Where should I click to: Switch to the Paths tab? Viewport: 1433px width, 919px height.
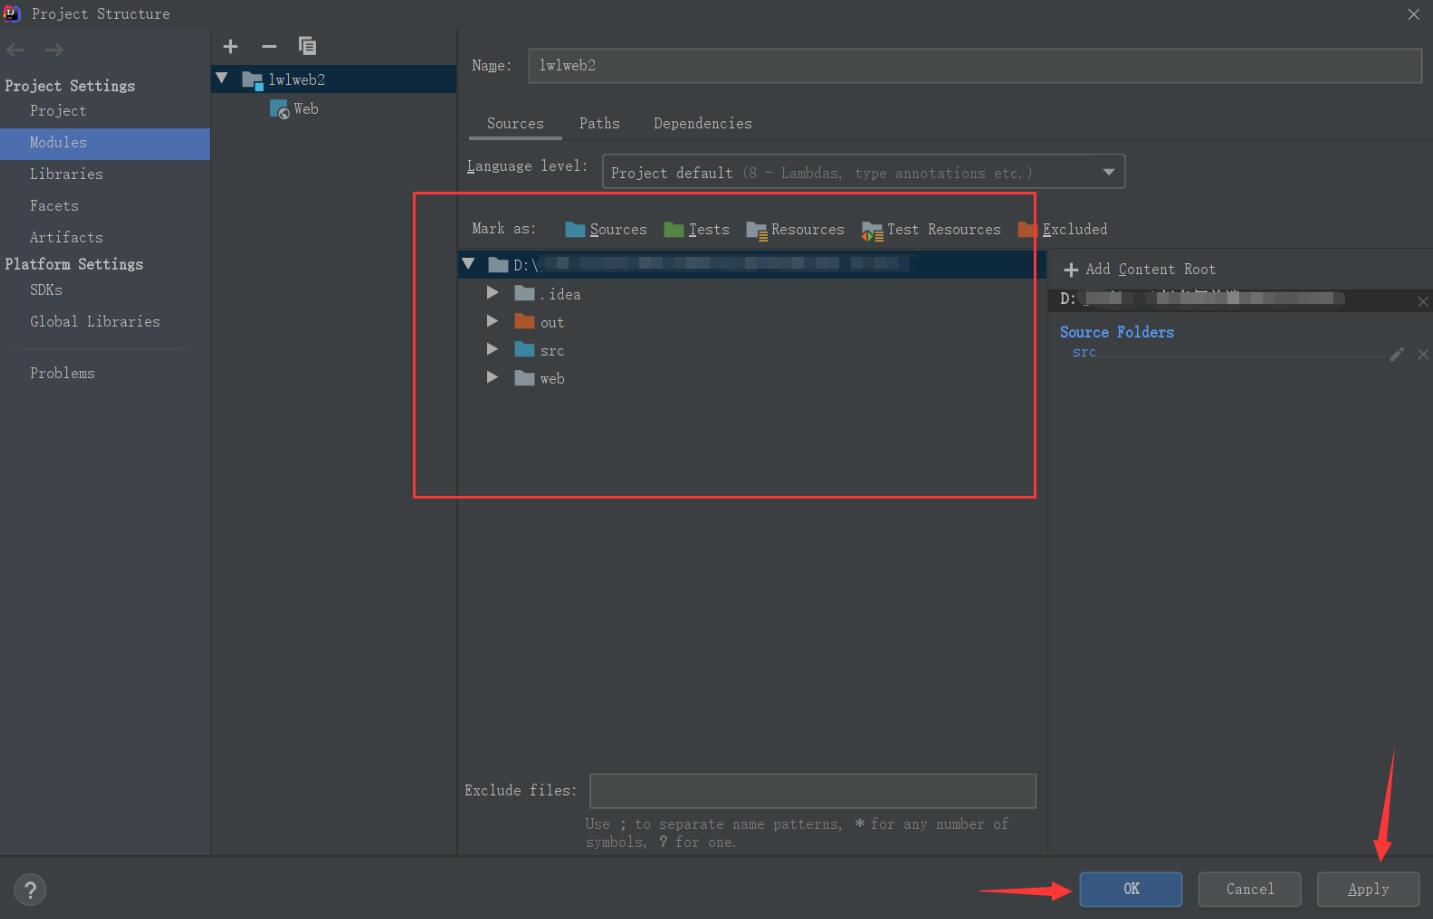click(599, 123)
